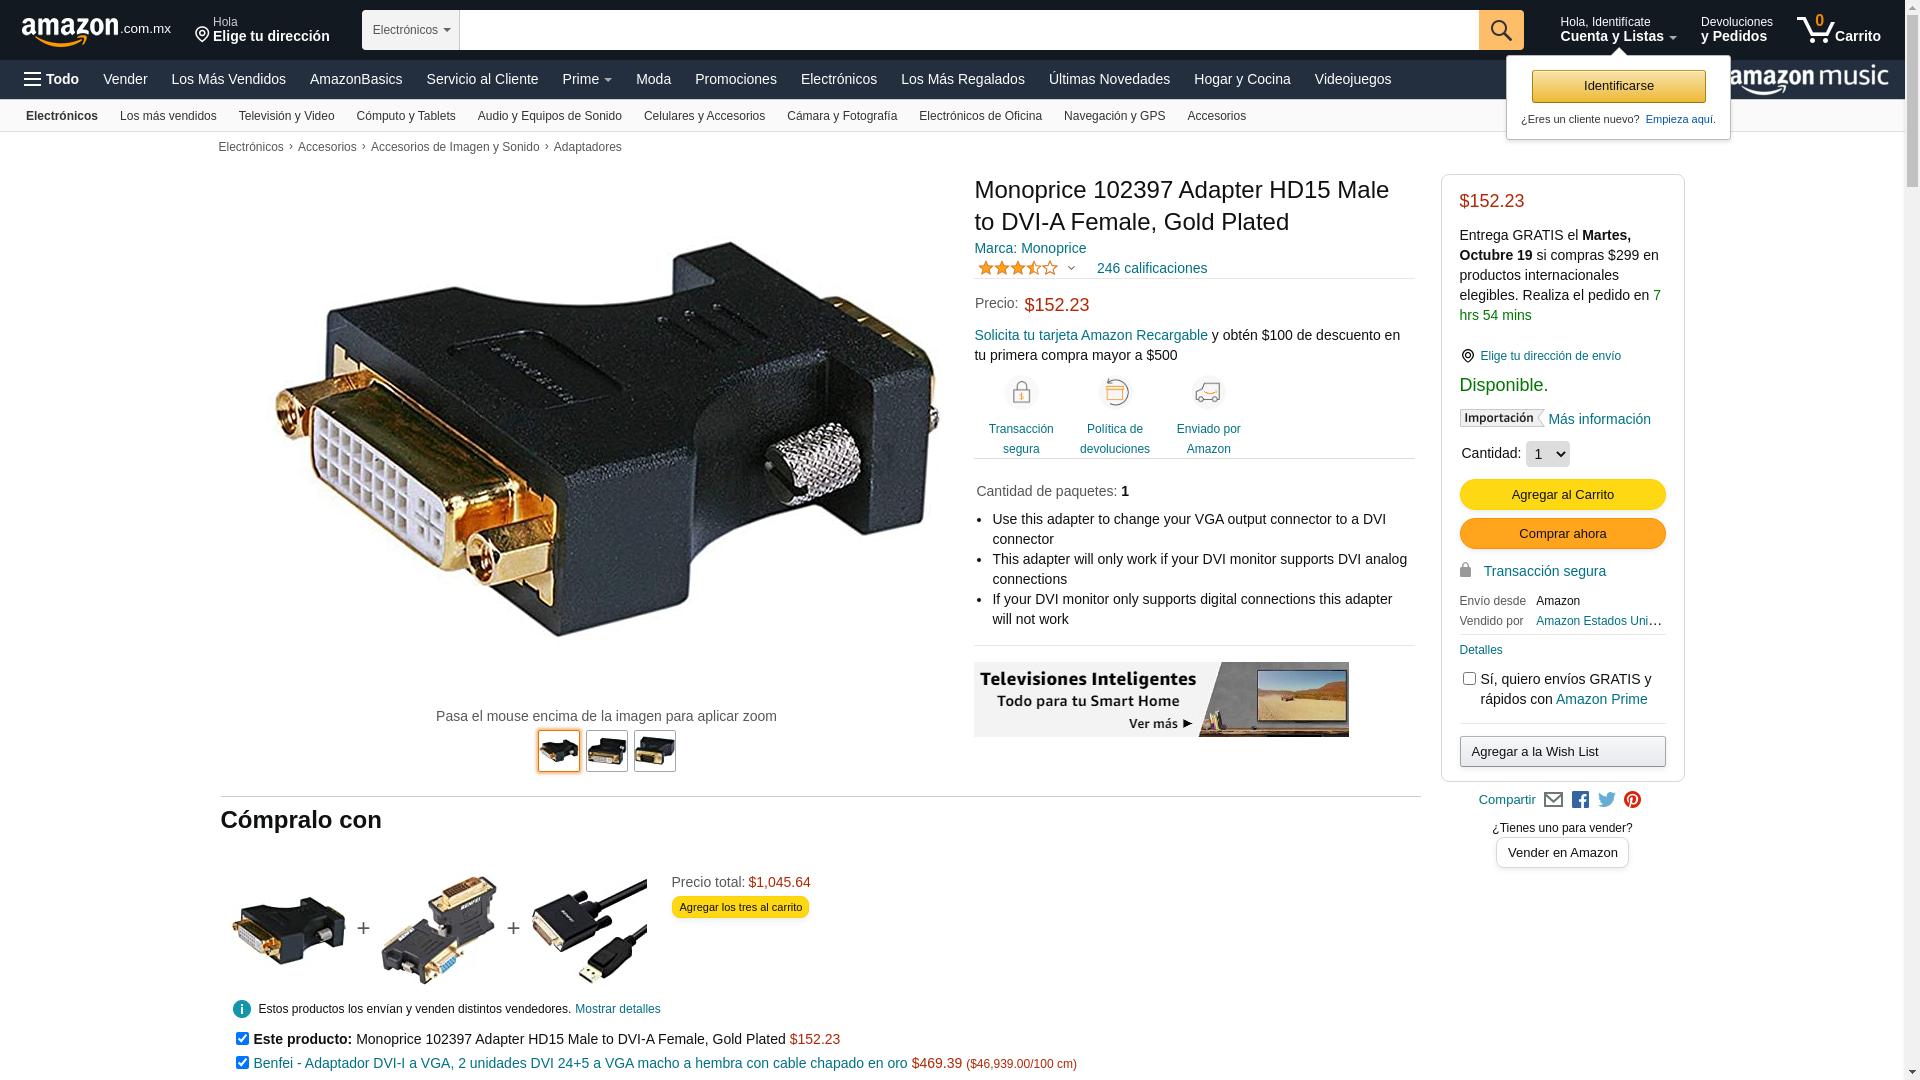Expand the star rating breakdown arrow
This screenshot has width=1920, height=1080.
coord(1071,268)
